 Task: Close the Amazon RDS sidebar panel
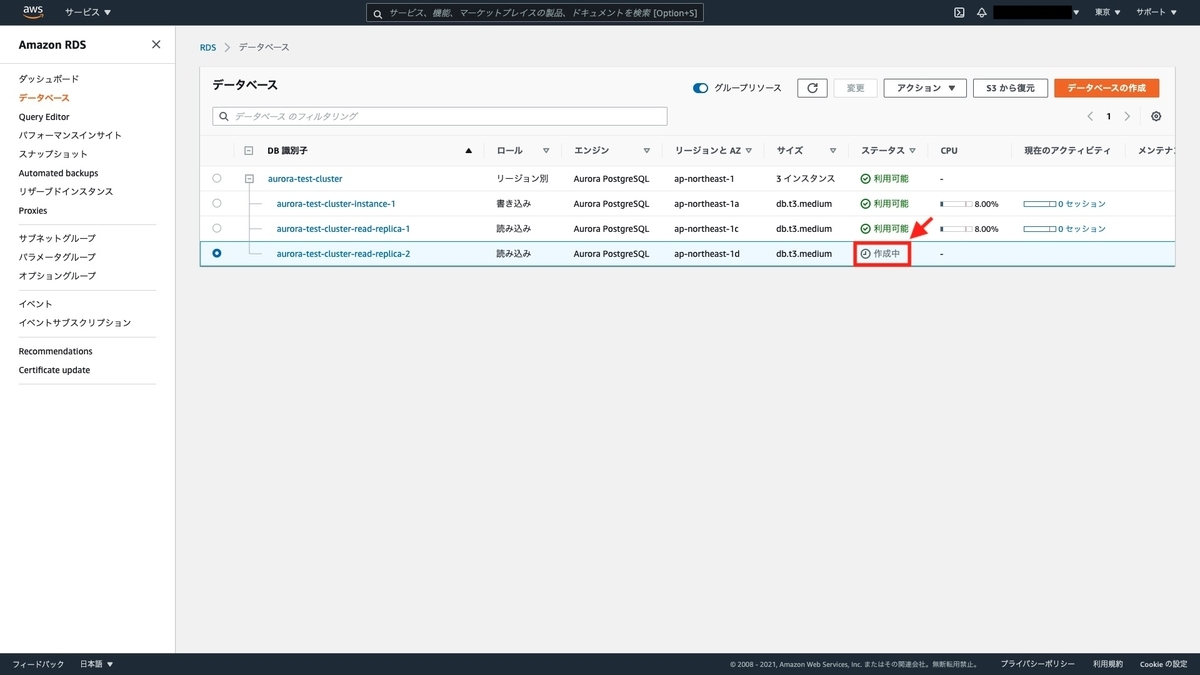pos(156,44)
